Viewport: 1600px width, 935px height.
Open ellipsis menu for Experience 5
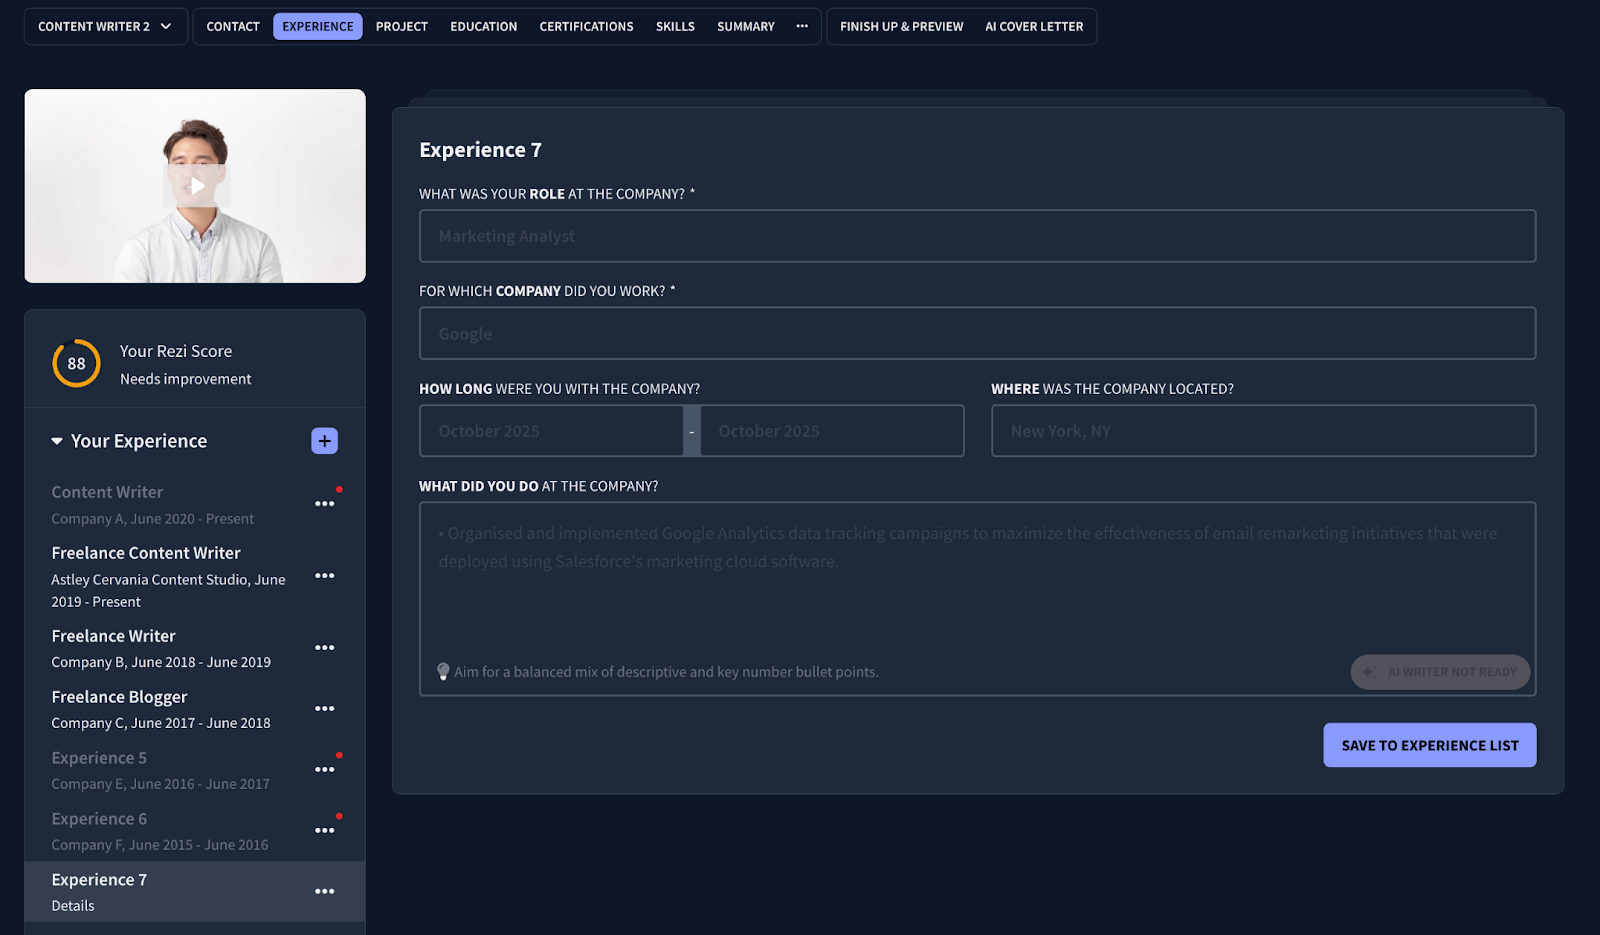(324, 769)
